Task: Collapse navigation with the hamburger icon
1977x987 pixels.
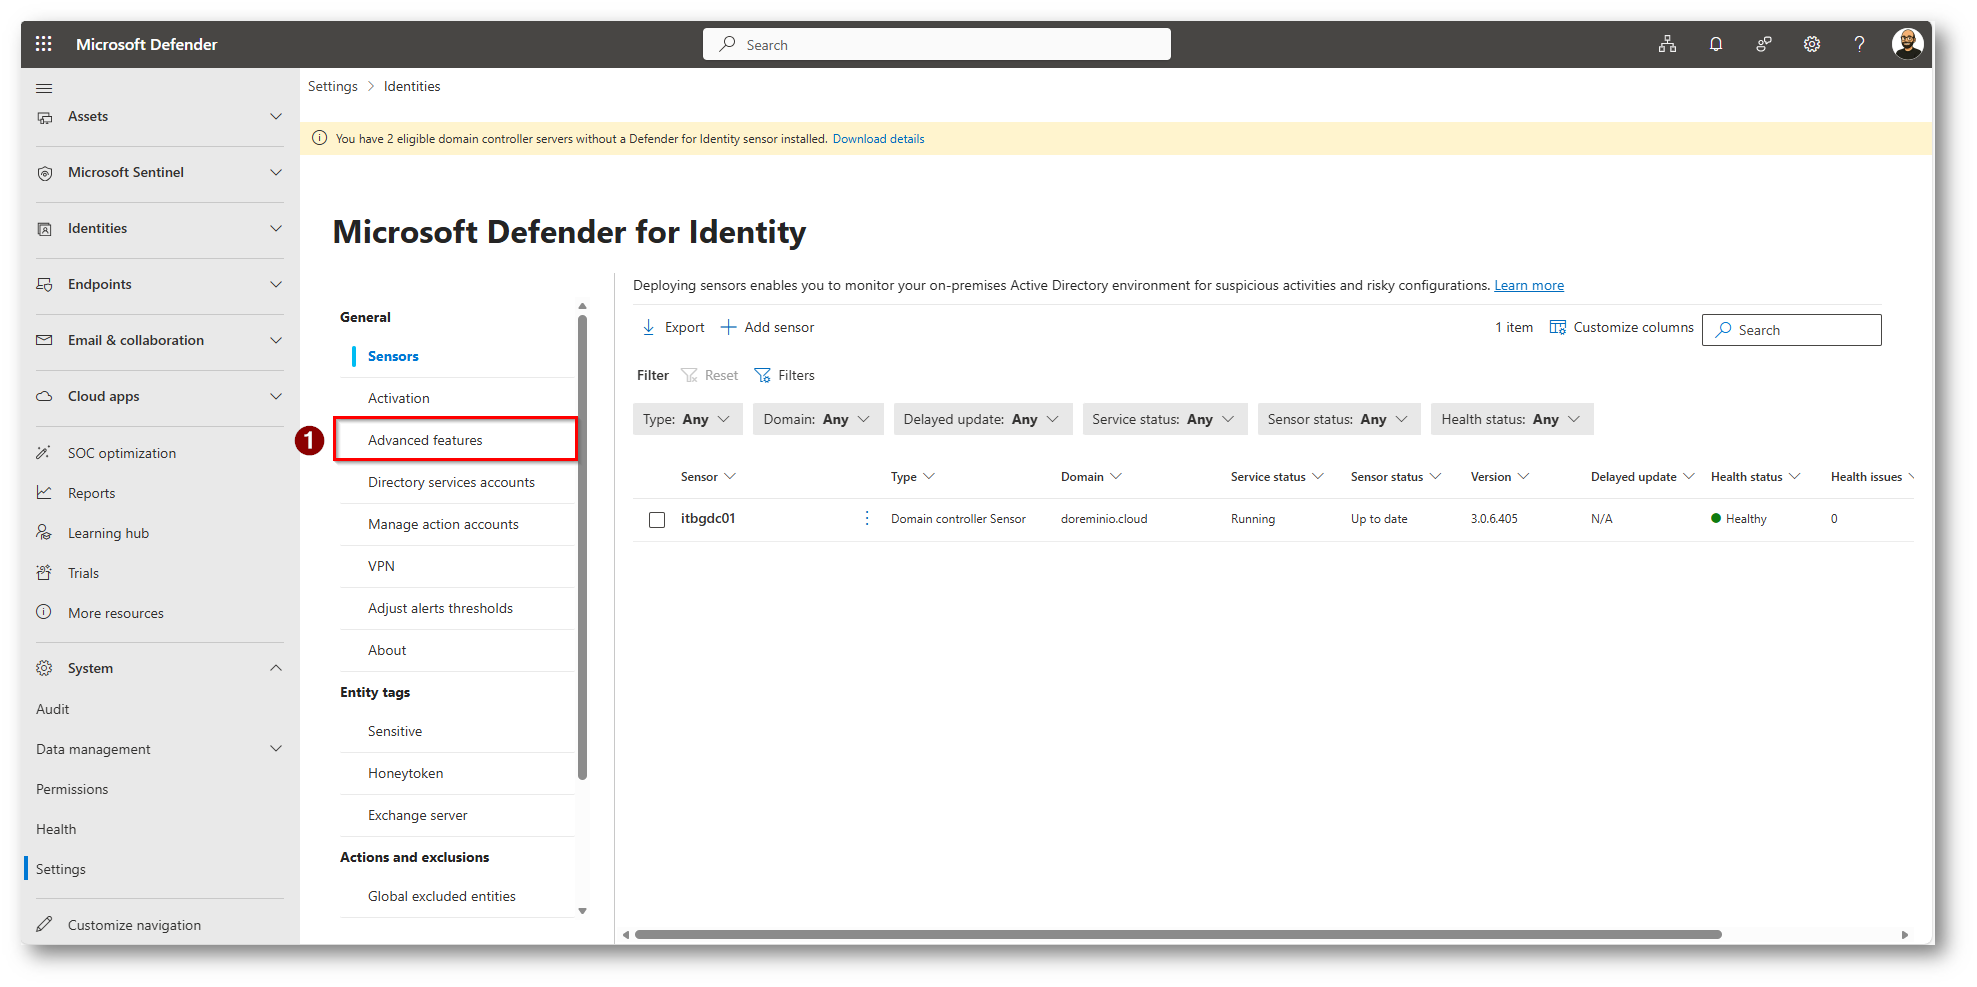Action: (x=44, y=88)
